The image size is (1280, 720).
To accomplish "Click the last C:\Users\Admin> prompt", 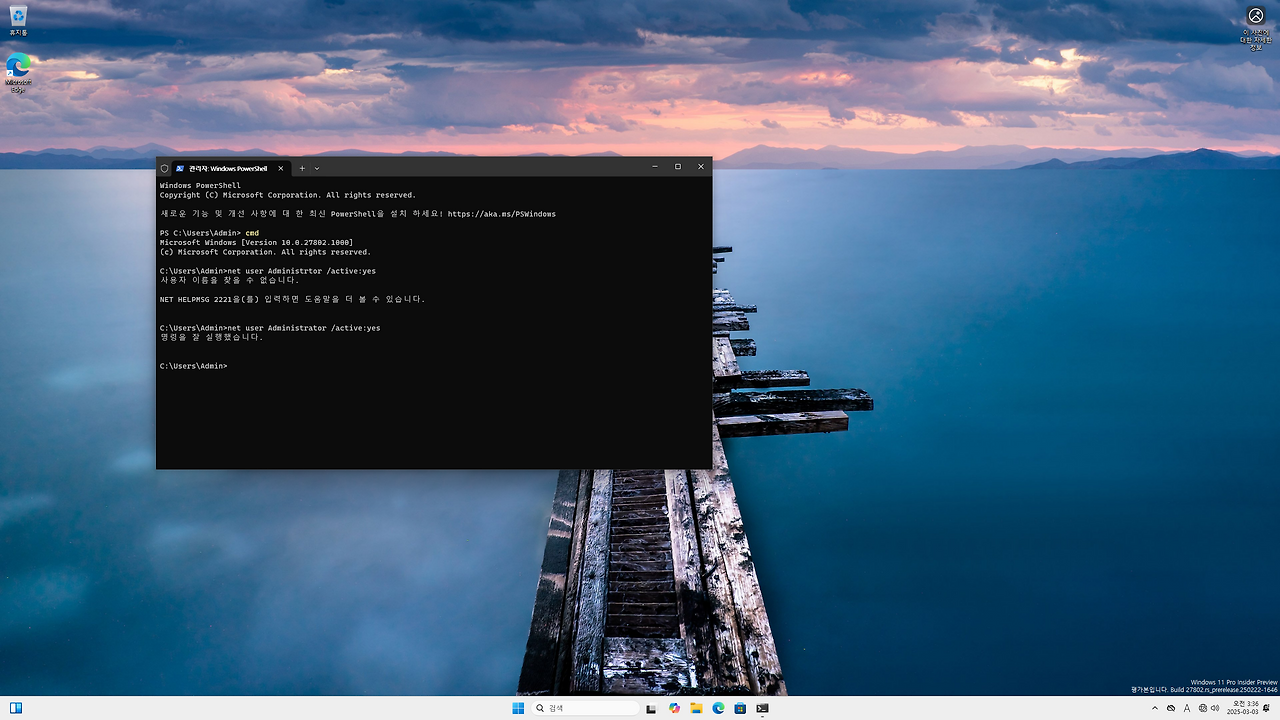I will coord(194,366).
